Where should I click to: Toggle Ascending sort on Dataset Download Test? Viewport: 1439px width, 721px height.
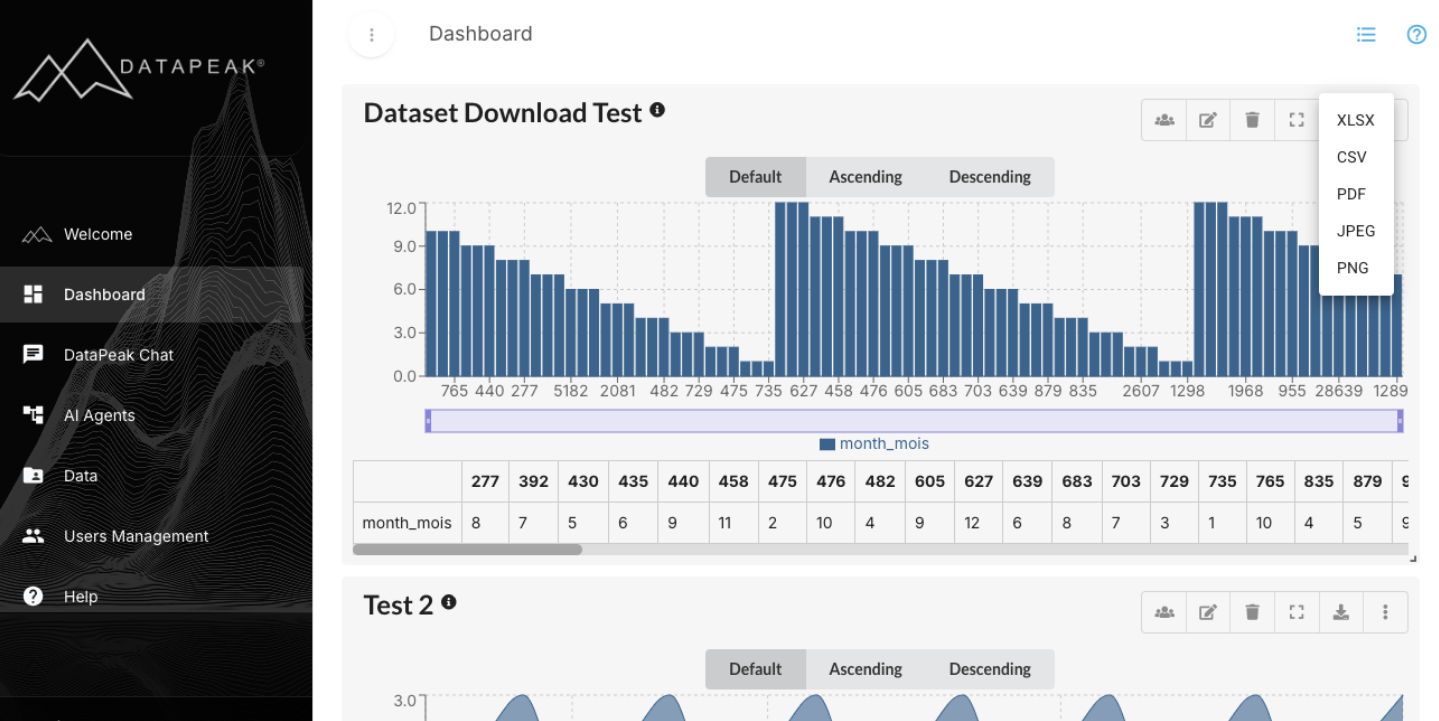pyautogui.click(x=865, y=176)
